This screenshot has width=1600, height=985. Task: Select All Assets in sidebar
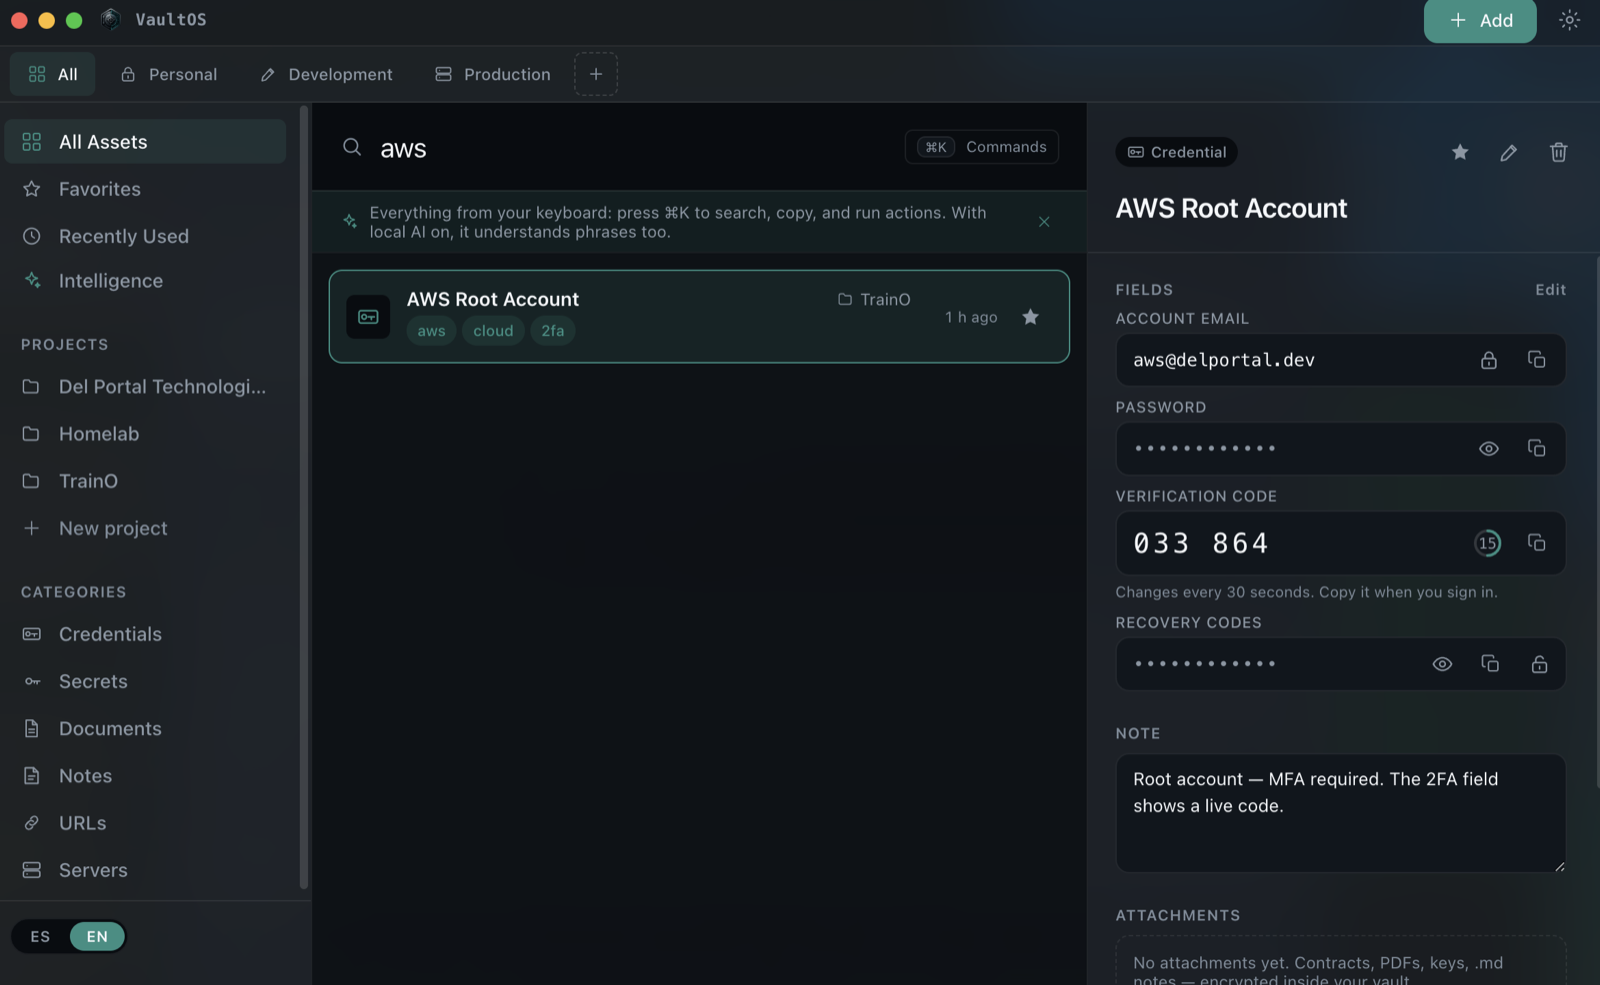click(x=145, y=142)
